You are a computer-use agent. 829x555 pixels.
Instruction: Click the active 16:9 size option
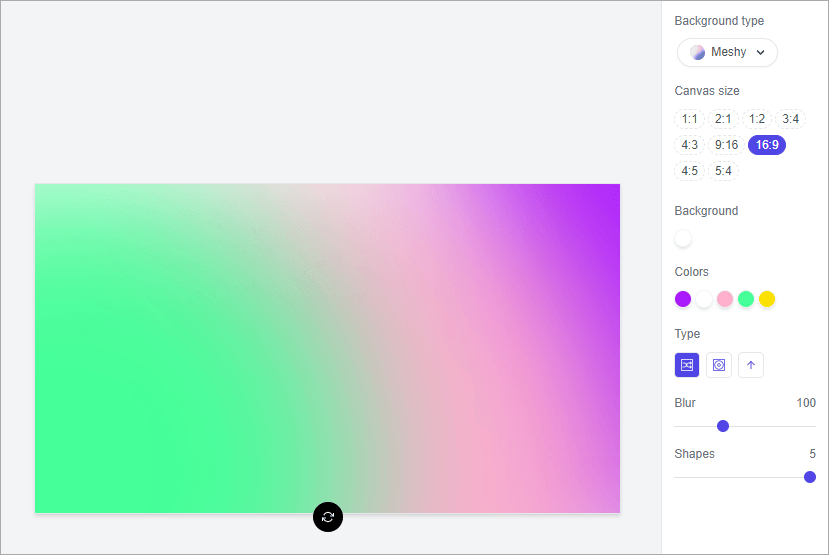[768, 145]
